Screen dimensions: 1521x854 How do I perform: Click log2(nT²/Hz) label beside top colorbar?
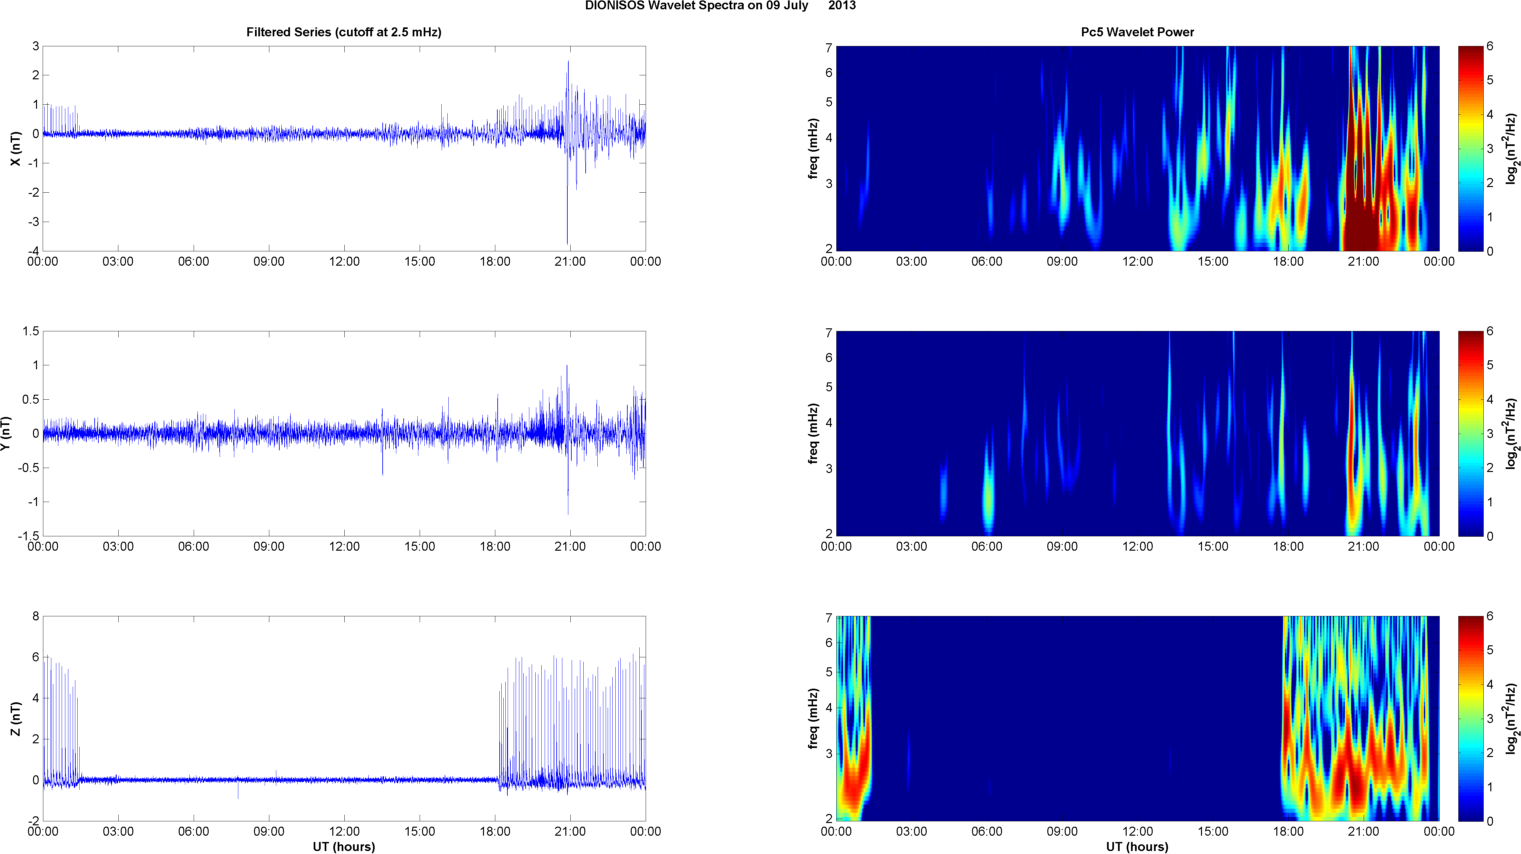point(1513,148)
